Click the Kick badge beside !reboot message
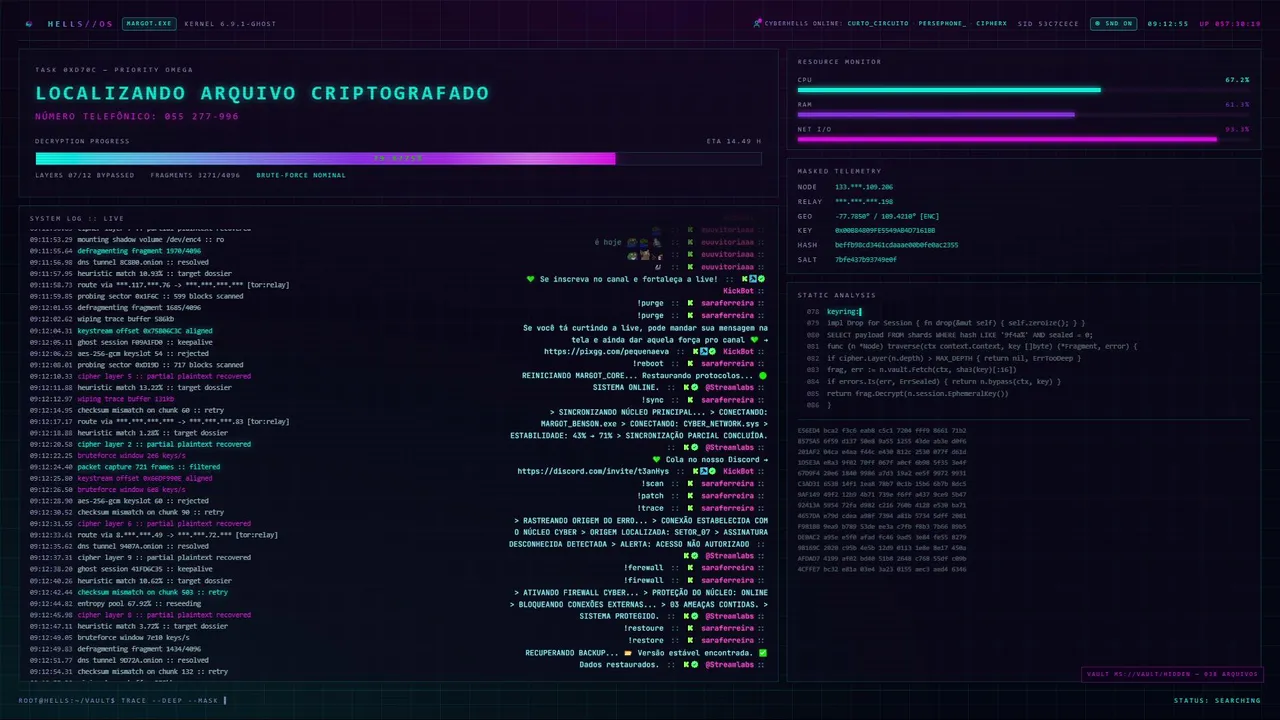Image resolution: width=1280 pixels, height=720 pixels. [x=690, y=364]
